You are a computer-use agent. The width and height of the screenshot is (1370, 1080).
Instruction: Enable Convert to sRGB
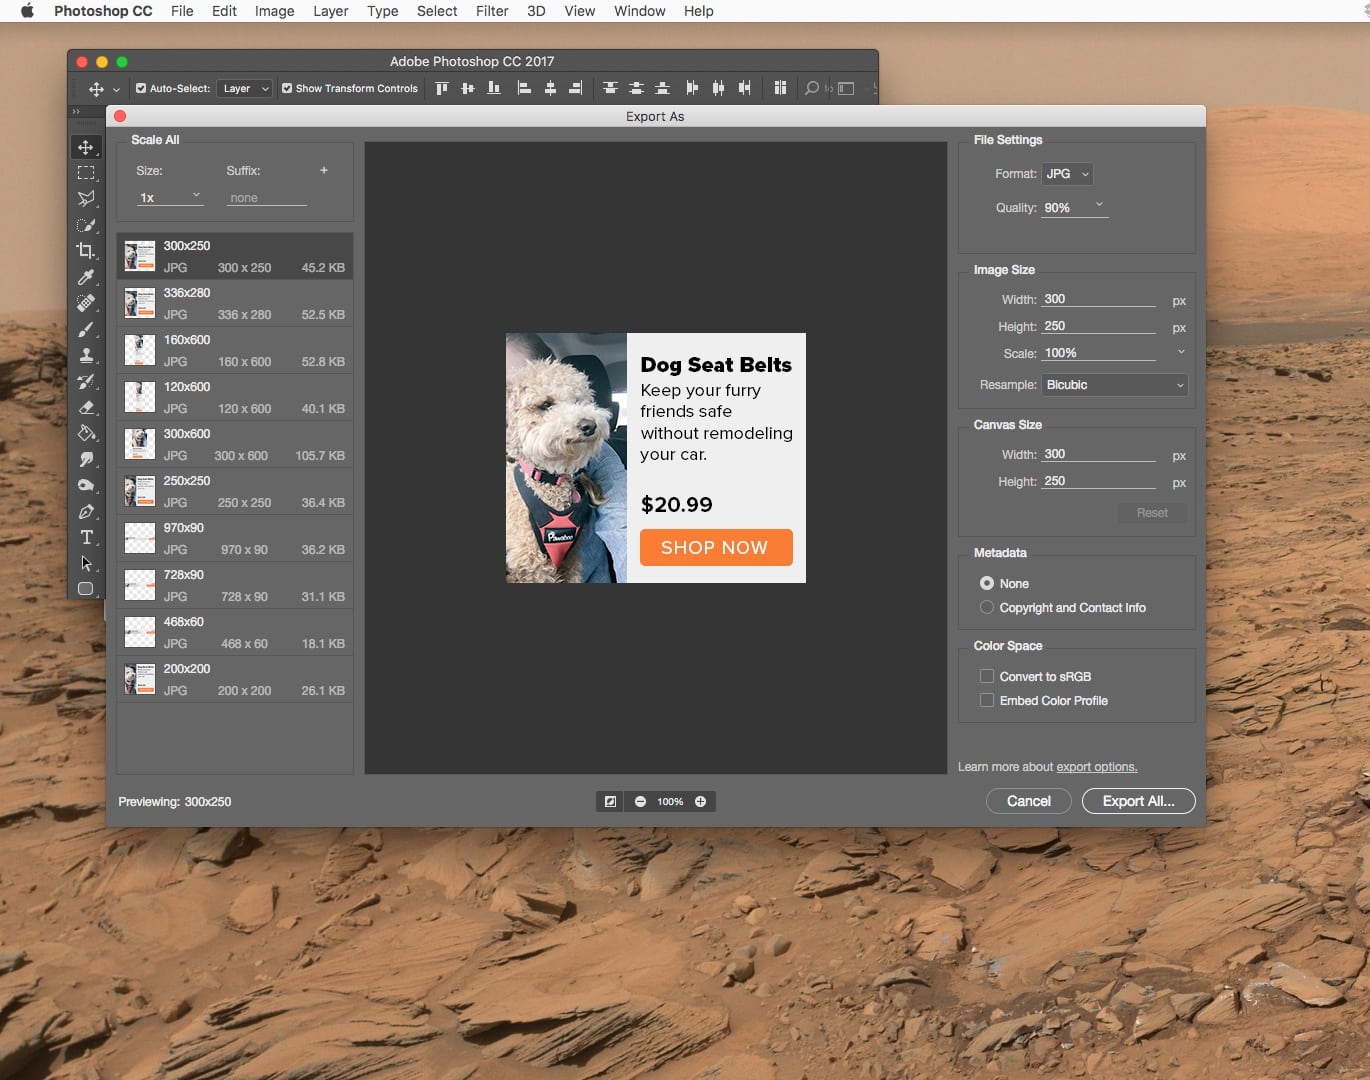click(986, 676)
